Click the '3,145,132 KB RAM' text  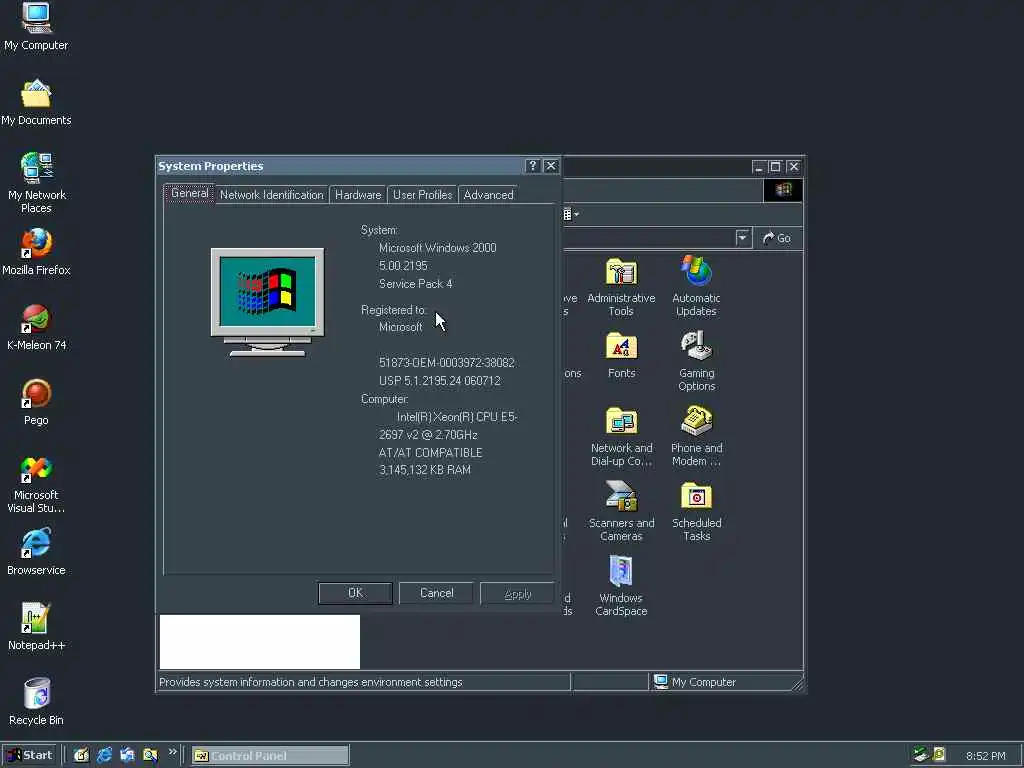[424, 470]
